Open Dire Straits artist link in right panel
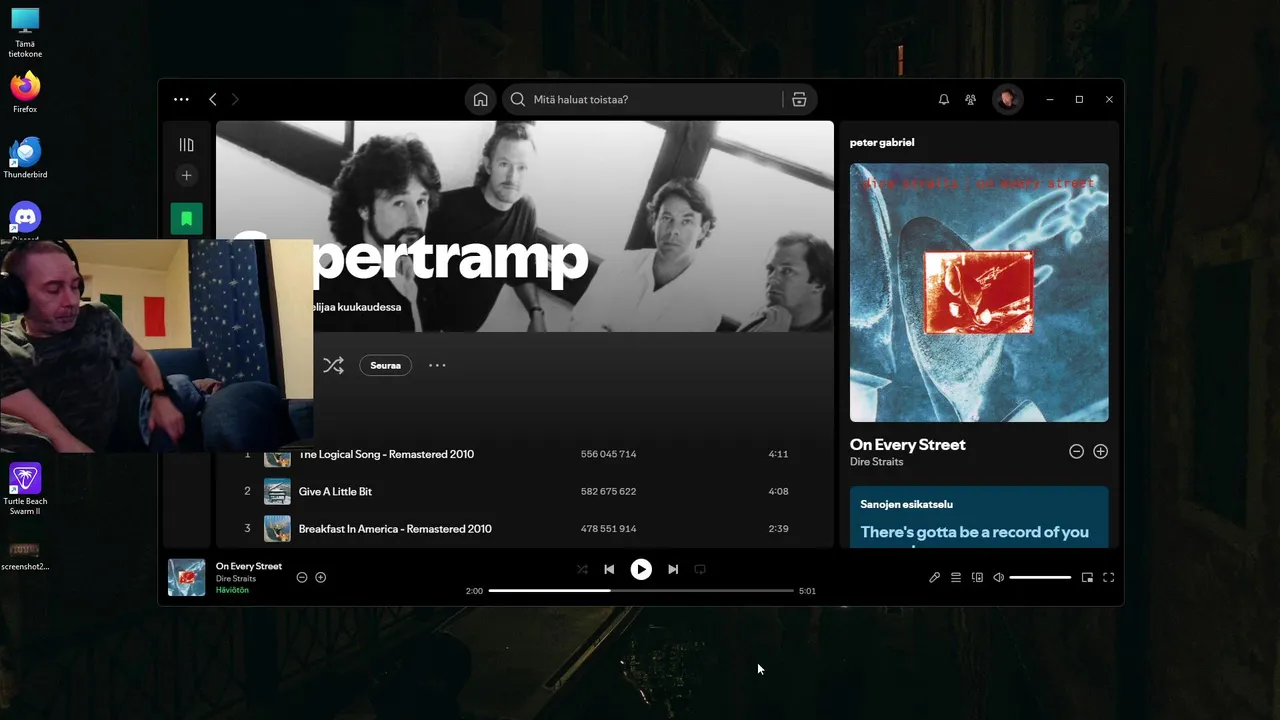1280x720 pixels. tap(876, 462)
